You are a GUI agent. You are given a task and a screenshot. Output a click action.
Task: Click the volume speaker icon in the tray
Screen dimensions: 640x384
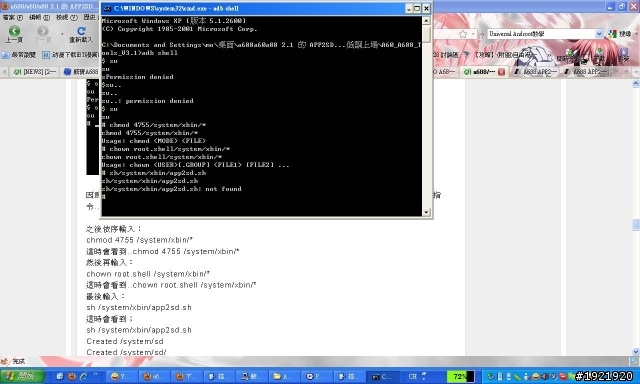544,376
